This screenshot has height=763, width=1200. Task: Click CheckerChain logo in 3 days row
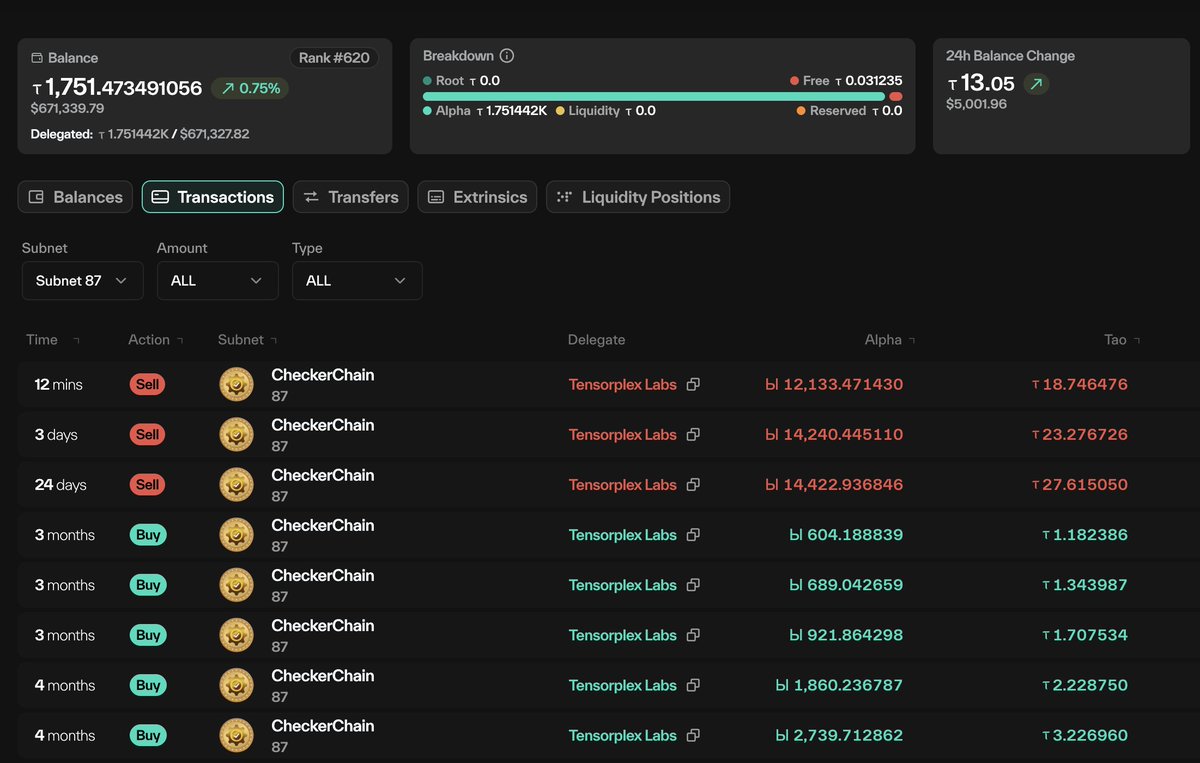pyautogui.click(x=237, y=434)
